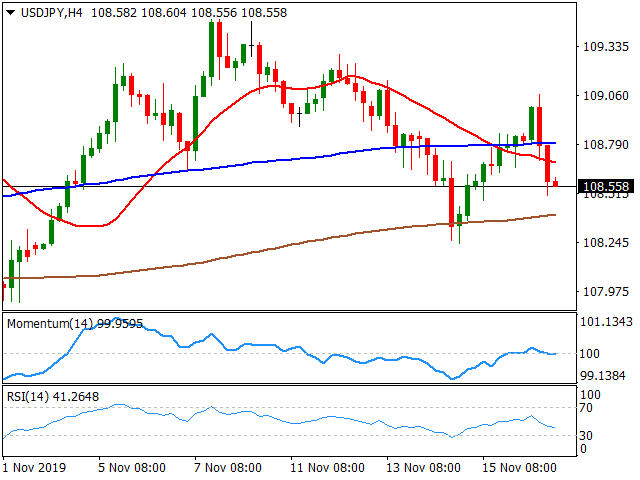Click the 108.790 price axis label
640x480 pixels.
(606, 145)
